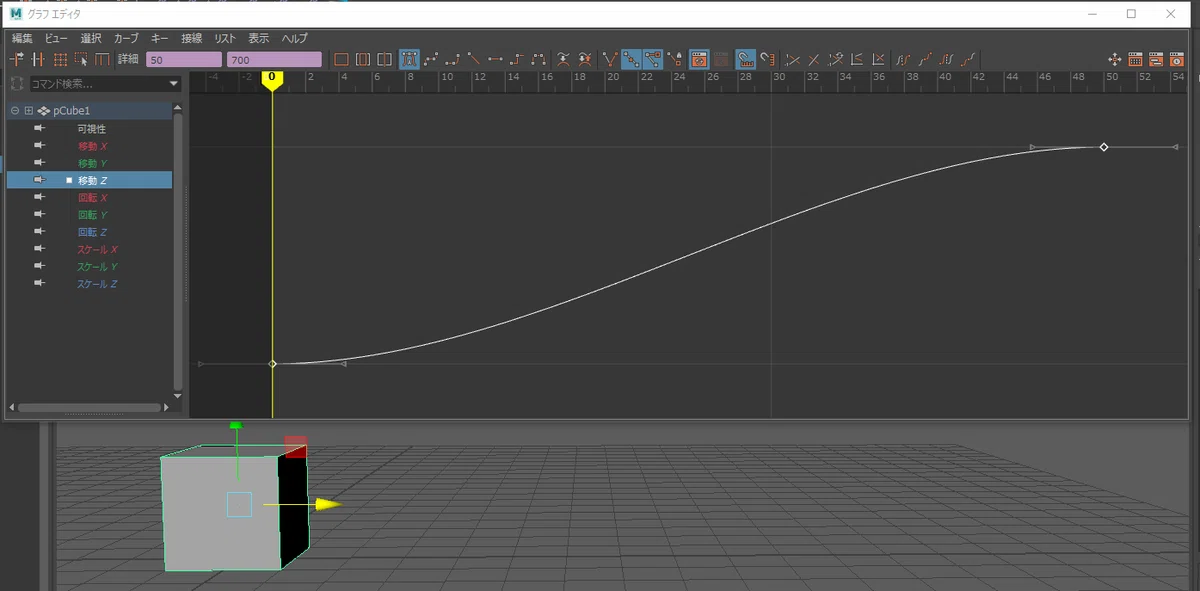Select the Move Nearest Picked Key tool
Screen dimensions: 1200x591
16,59
